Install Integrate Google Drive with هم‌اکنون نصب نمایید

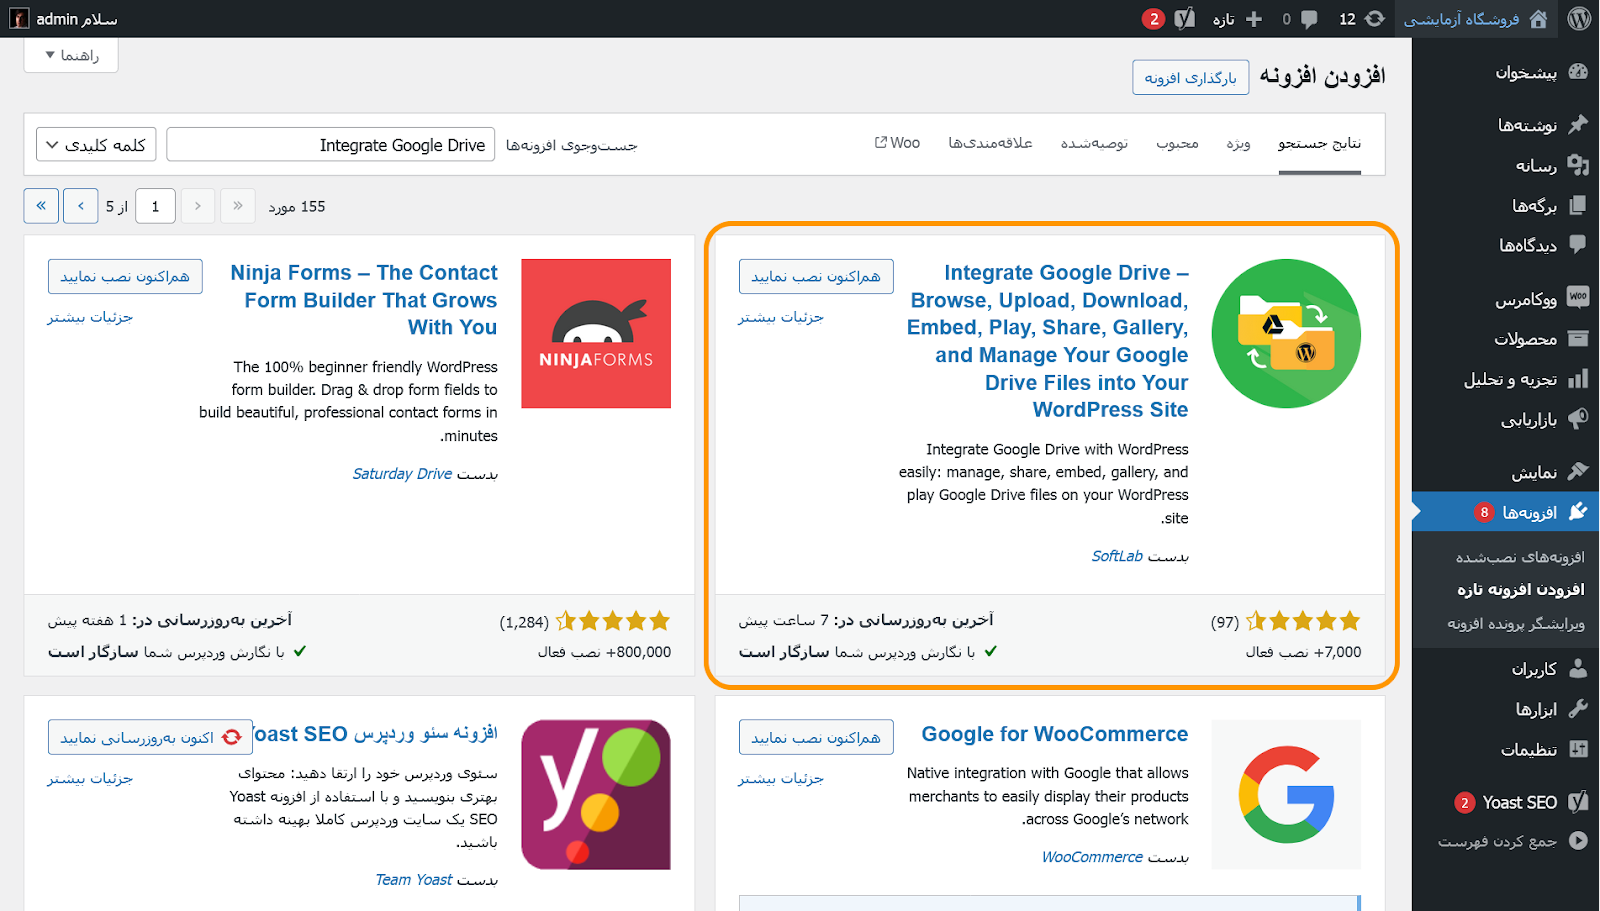816,276
